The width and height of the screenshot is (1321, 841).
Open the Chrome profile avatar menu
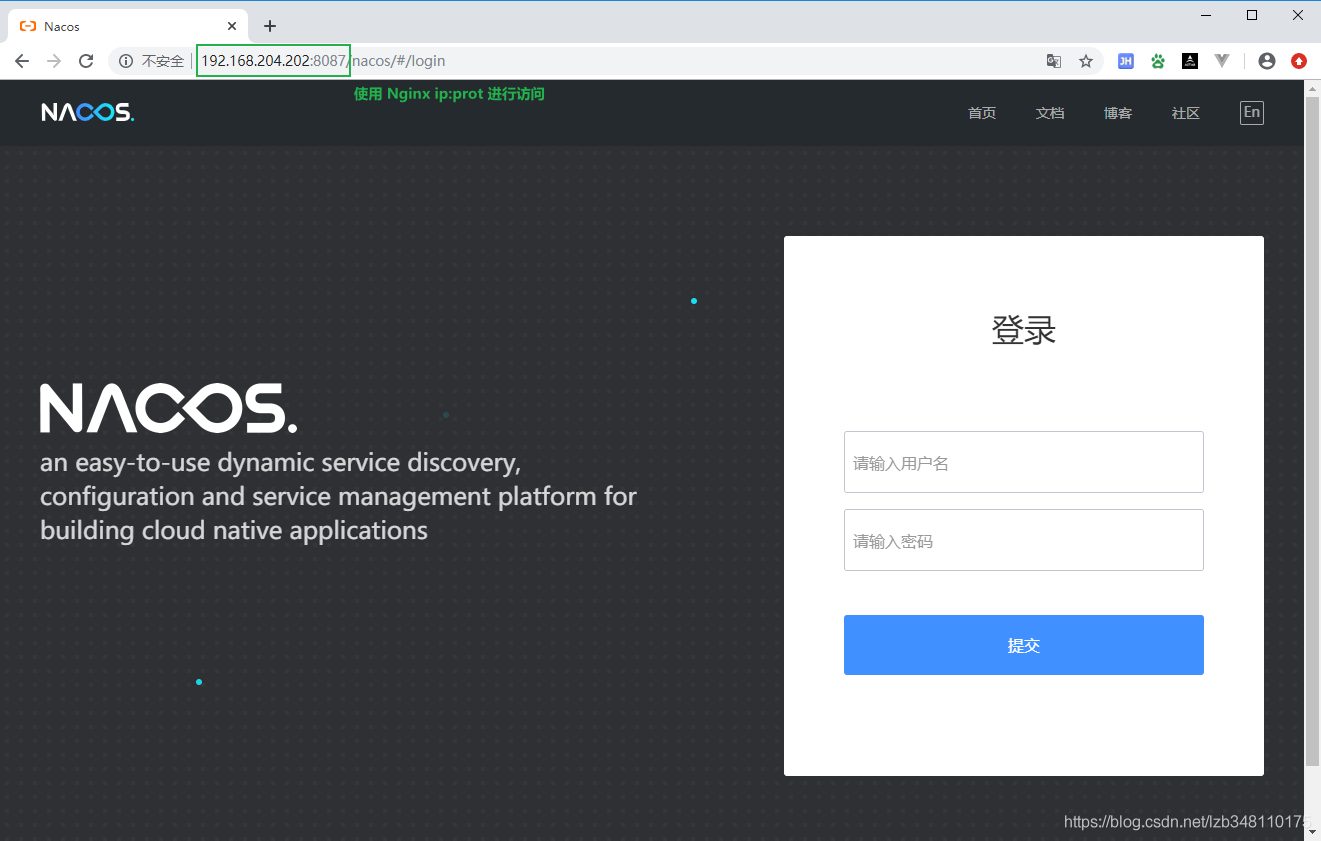1267,61
